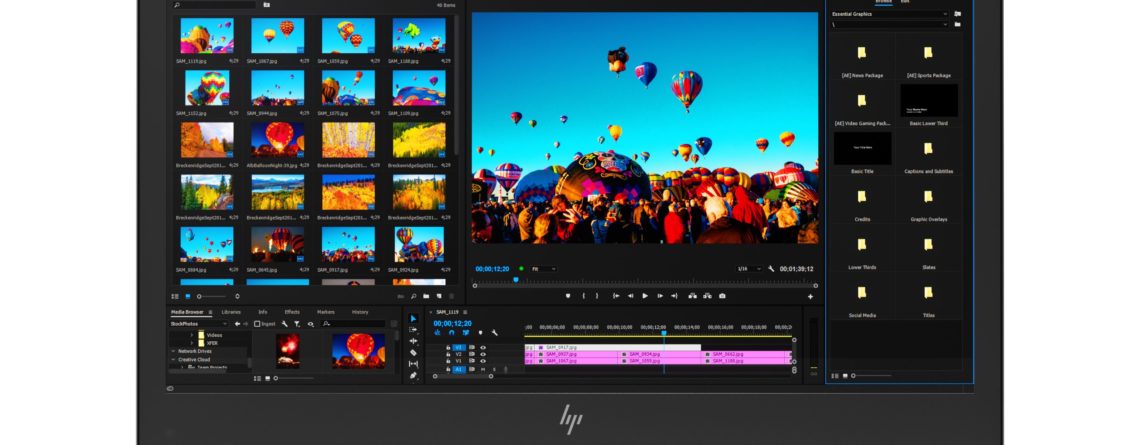Filter Media Browser file types funnel icon
This screenshot has height=445, width=1140.
(297, 324)
